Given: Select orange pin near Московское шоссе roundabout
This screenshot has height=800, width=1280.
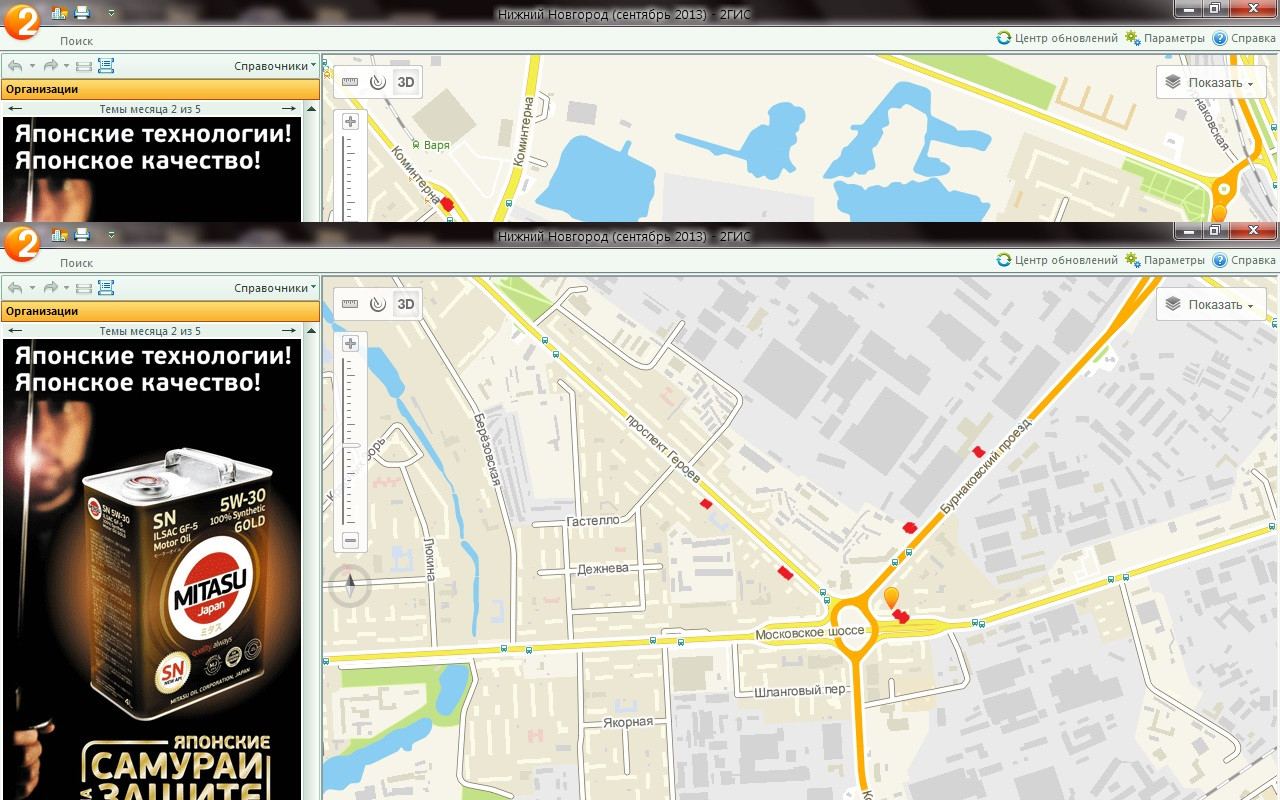Looking at the screenshot, I should click(891, 598).
